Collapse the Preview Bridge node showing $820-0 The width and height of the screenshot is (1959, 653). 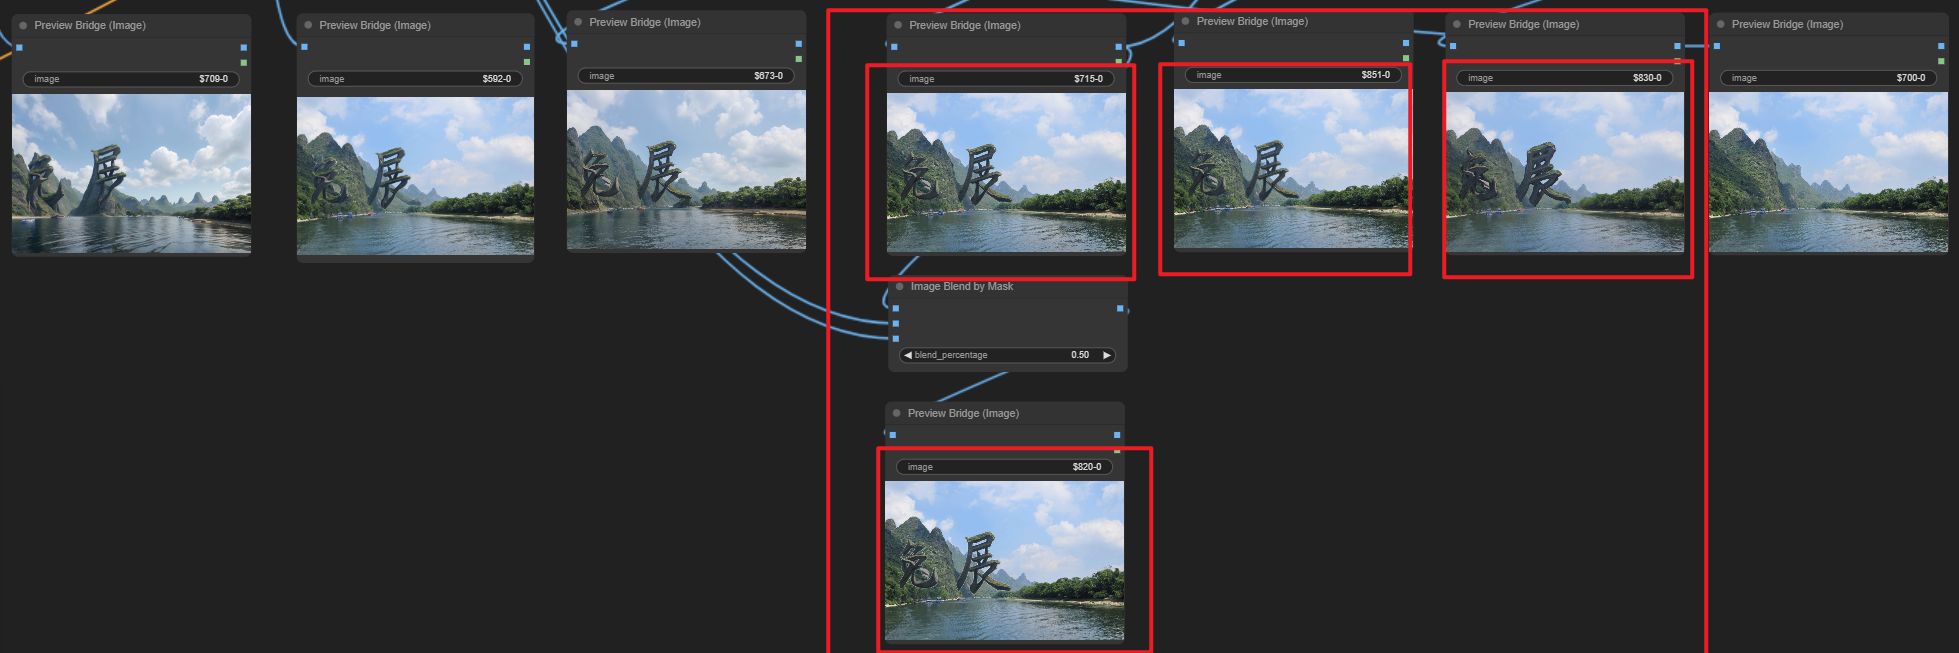coord(897,414)
